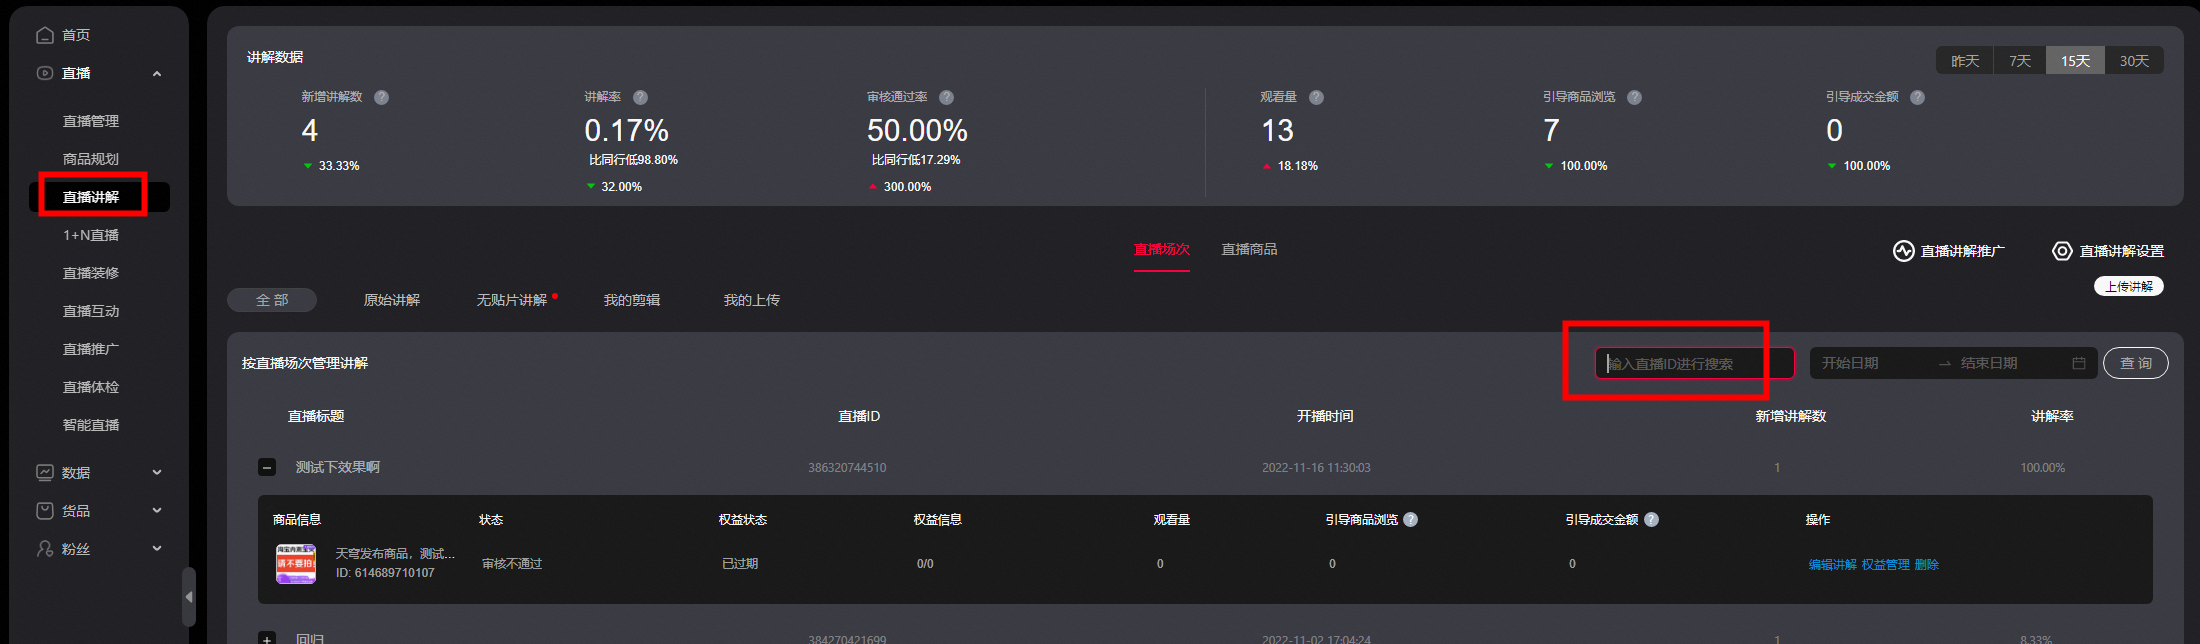Screen dimensions: 2200x644
Task: Click product ID 614689710107 text
Action: pos(385,573)
